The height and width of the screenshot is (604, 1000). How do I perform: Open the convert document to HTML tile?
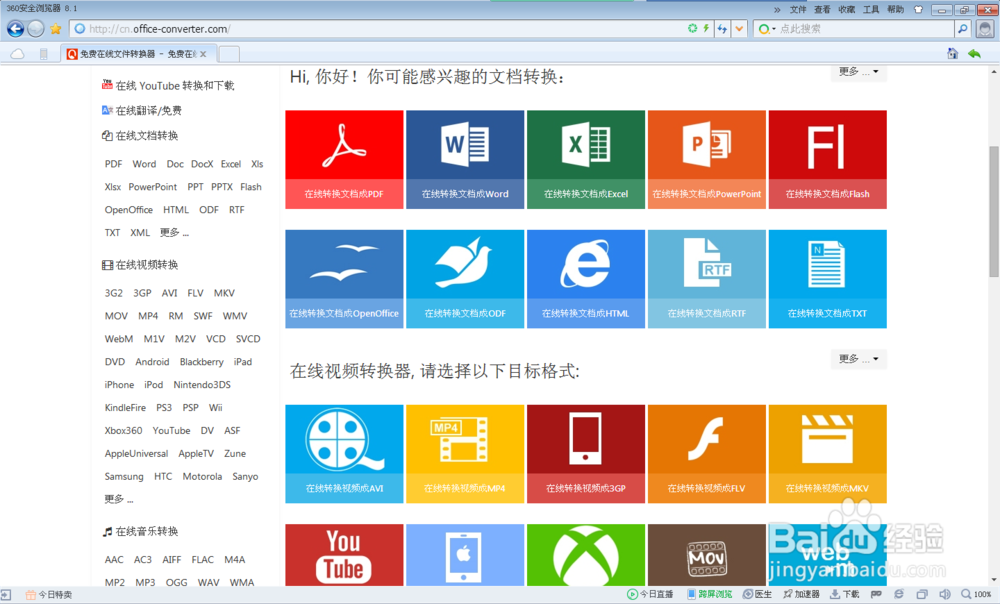point(585,279)
